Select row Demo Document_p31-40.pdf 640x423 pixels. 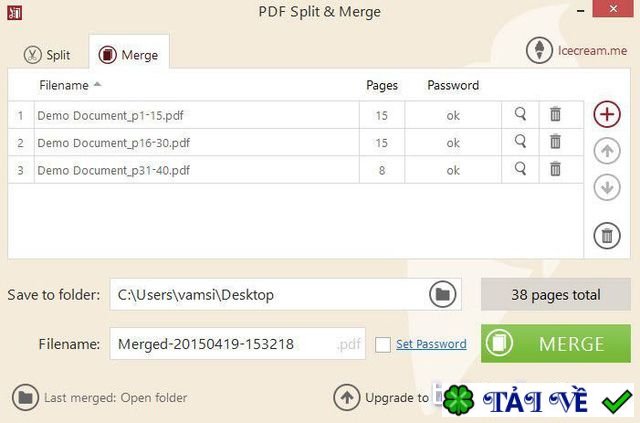(296, 170)
